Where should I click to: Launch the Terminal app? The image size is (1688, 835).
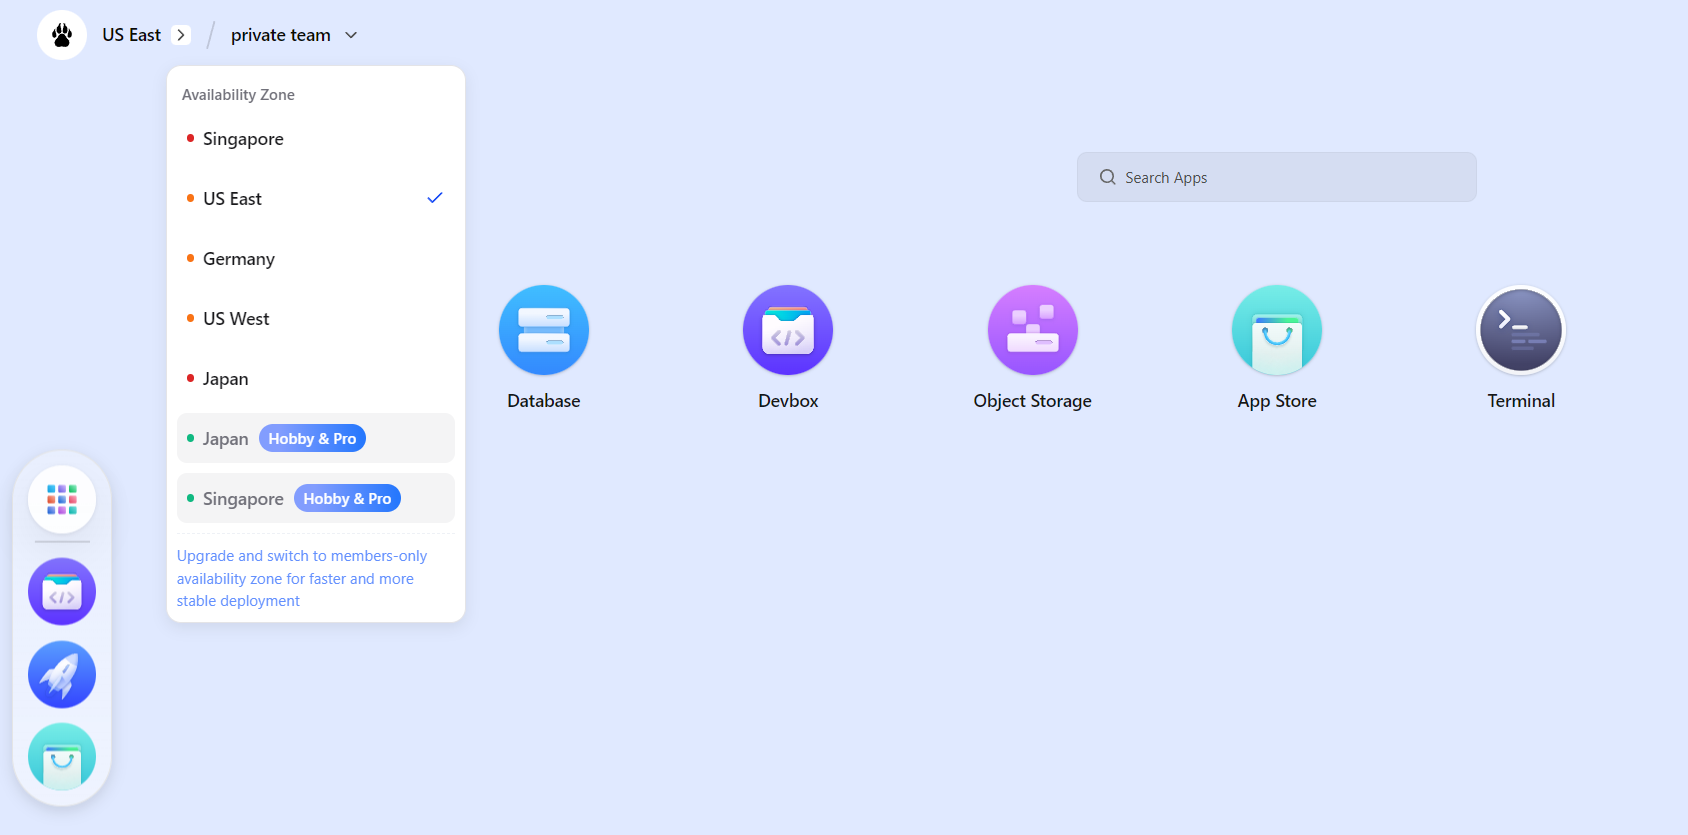[1520, 330]
